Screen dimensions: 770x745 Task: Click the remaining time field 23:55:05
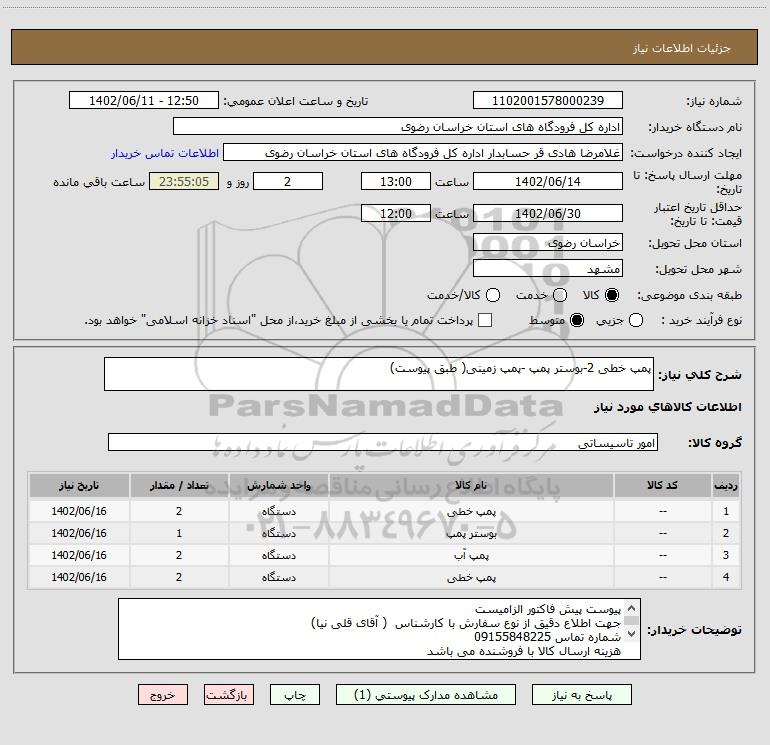click(184, 181)
